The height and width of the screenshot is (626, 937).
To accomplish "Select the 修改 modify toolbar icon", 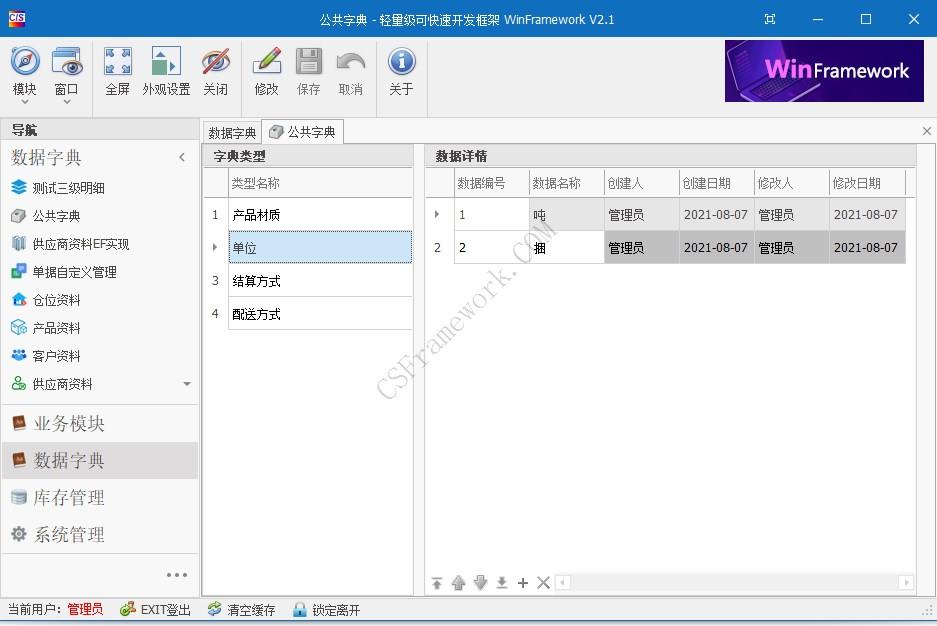I will 266,62.
